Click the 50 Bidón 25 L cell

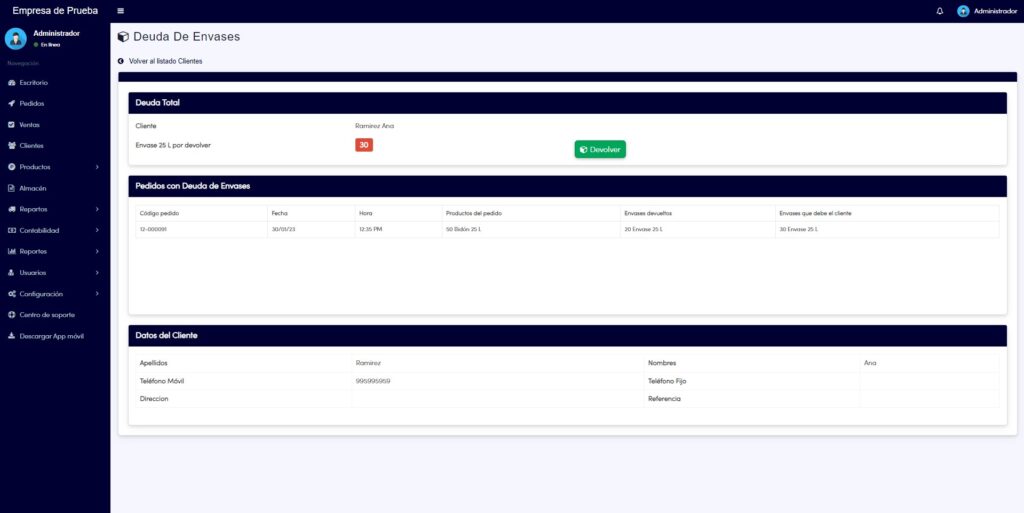point(531,230)
